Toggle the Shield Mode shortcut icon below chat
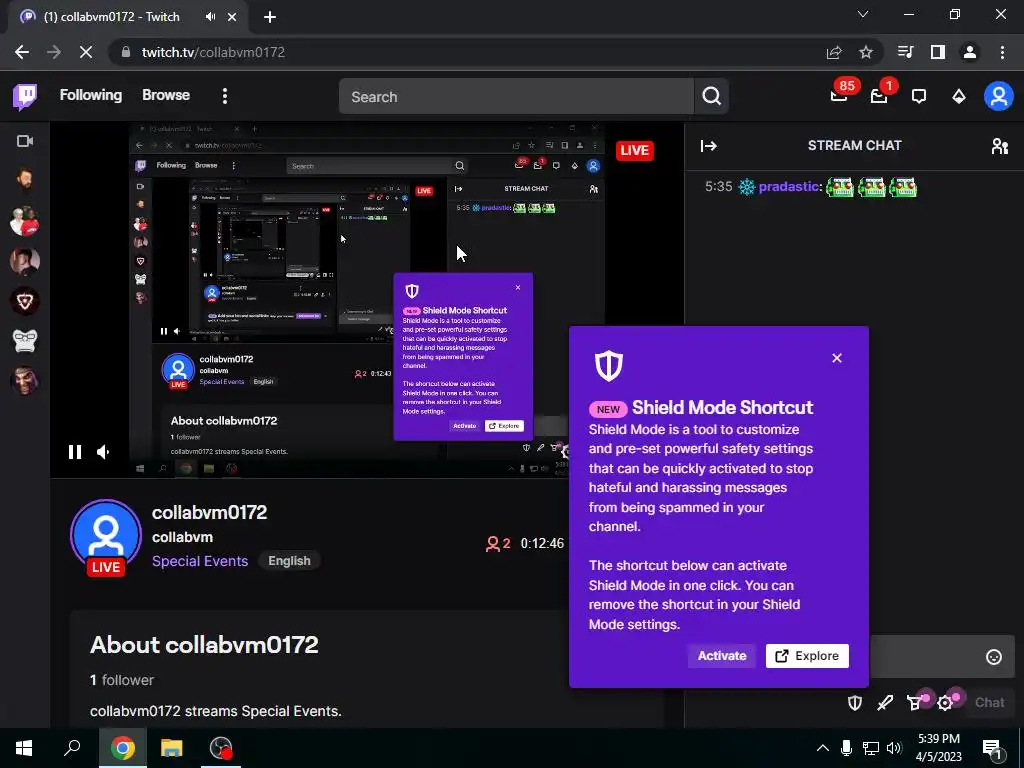Viewport: 1024px width, 768px height. [855, 703]
